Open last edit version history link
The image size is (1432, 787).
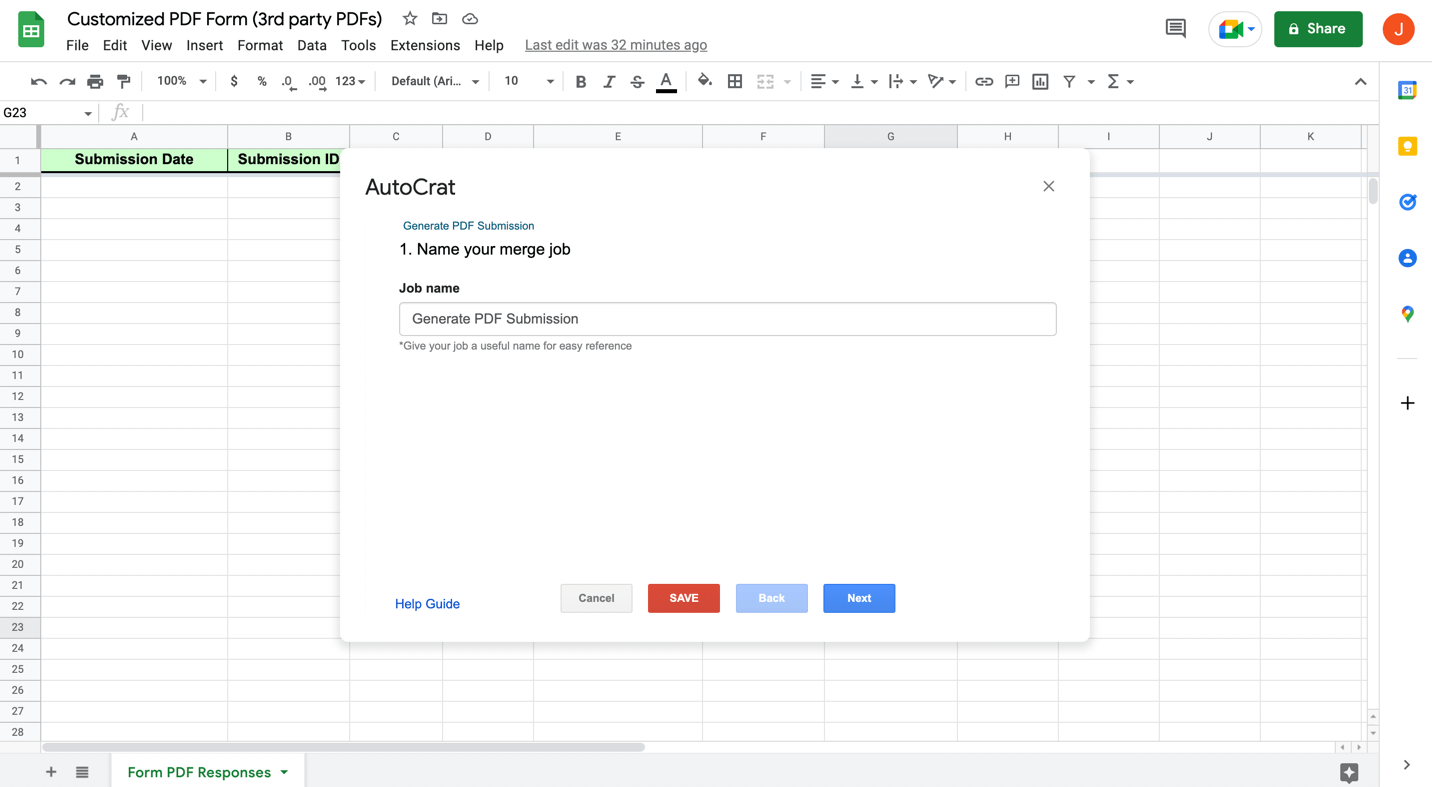click(x=616, y=45)
